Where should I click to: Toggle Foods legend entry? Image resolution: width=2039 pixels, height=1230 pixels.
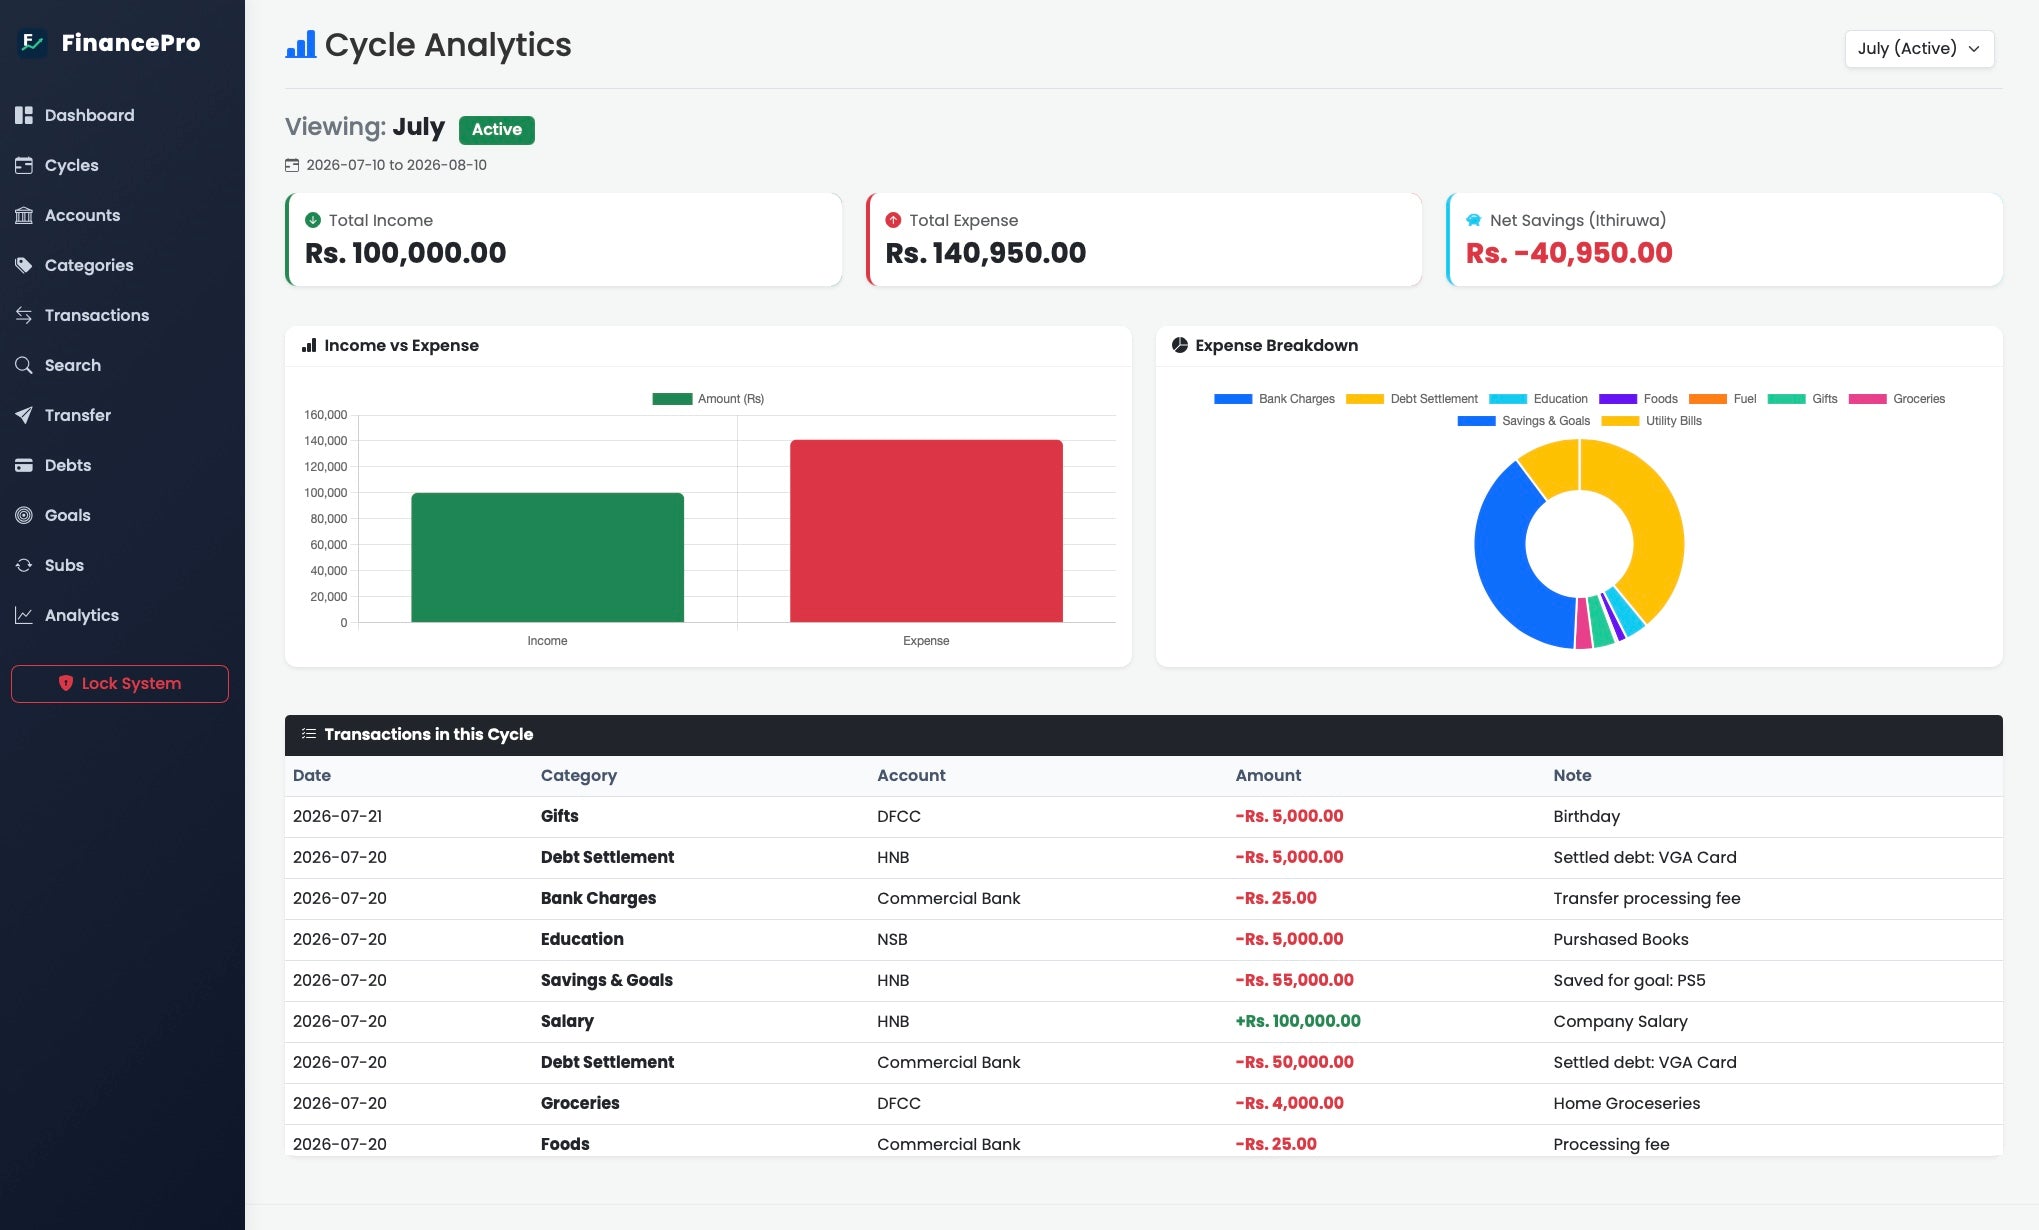point(1638,398)
